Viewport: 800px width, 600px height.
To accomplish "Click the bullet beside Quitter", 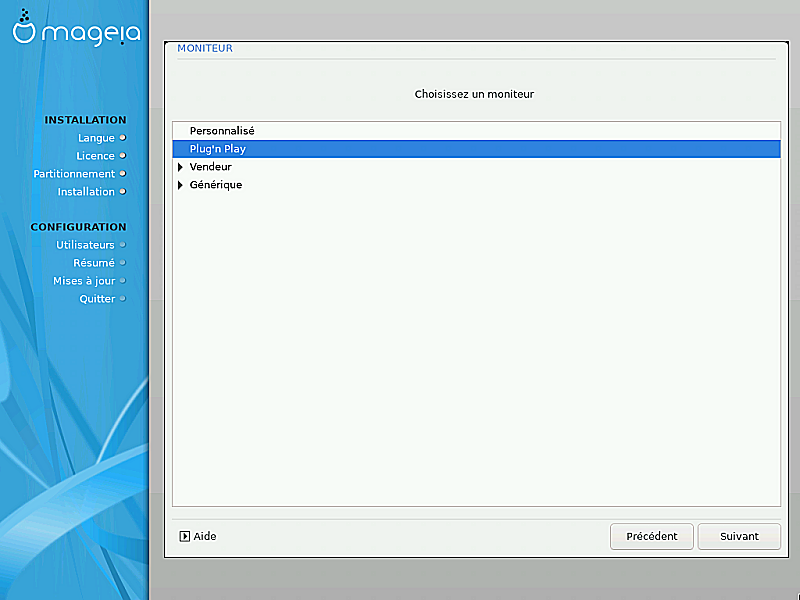I will (122, 298).
